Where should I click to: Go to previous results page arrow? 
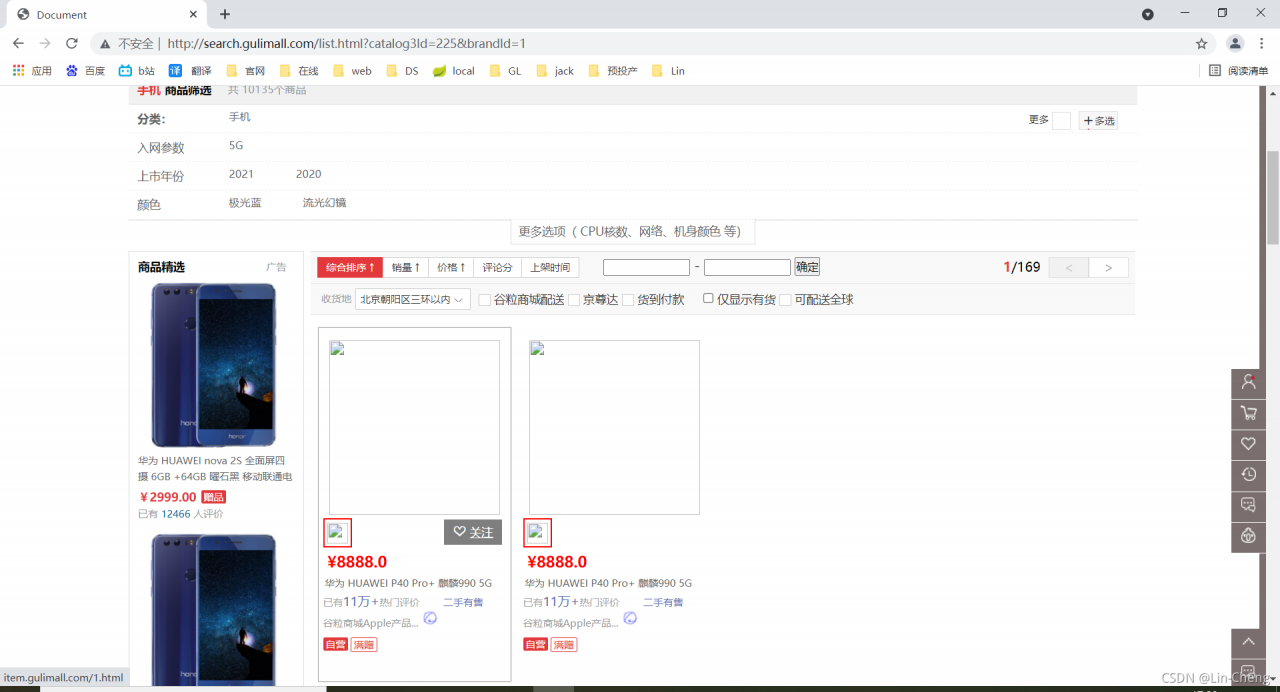[1069, 268]
